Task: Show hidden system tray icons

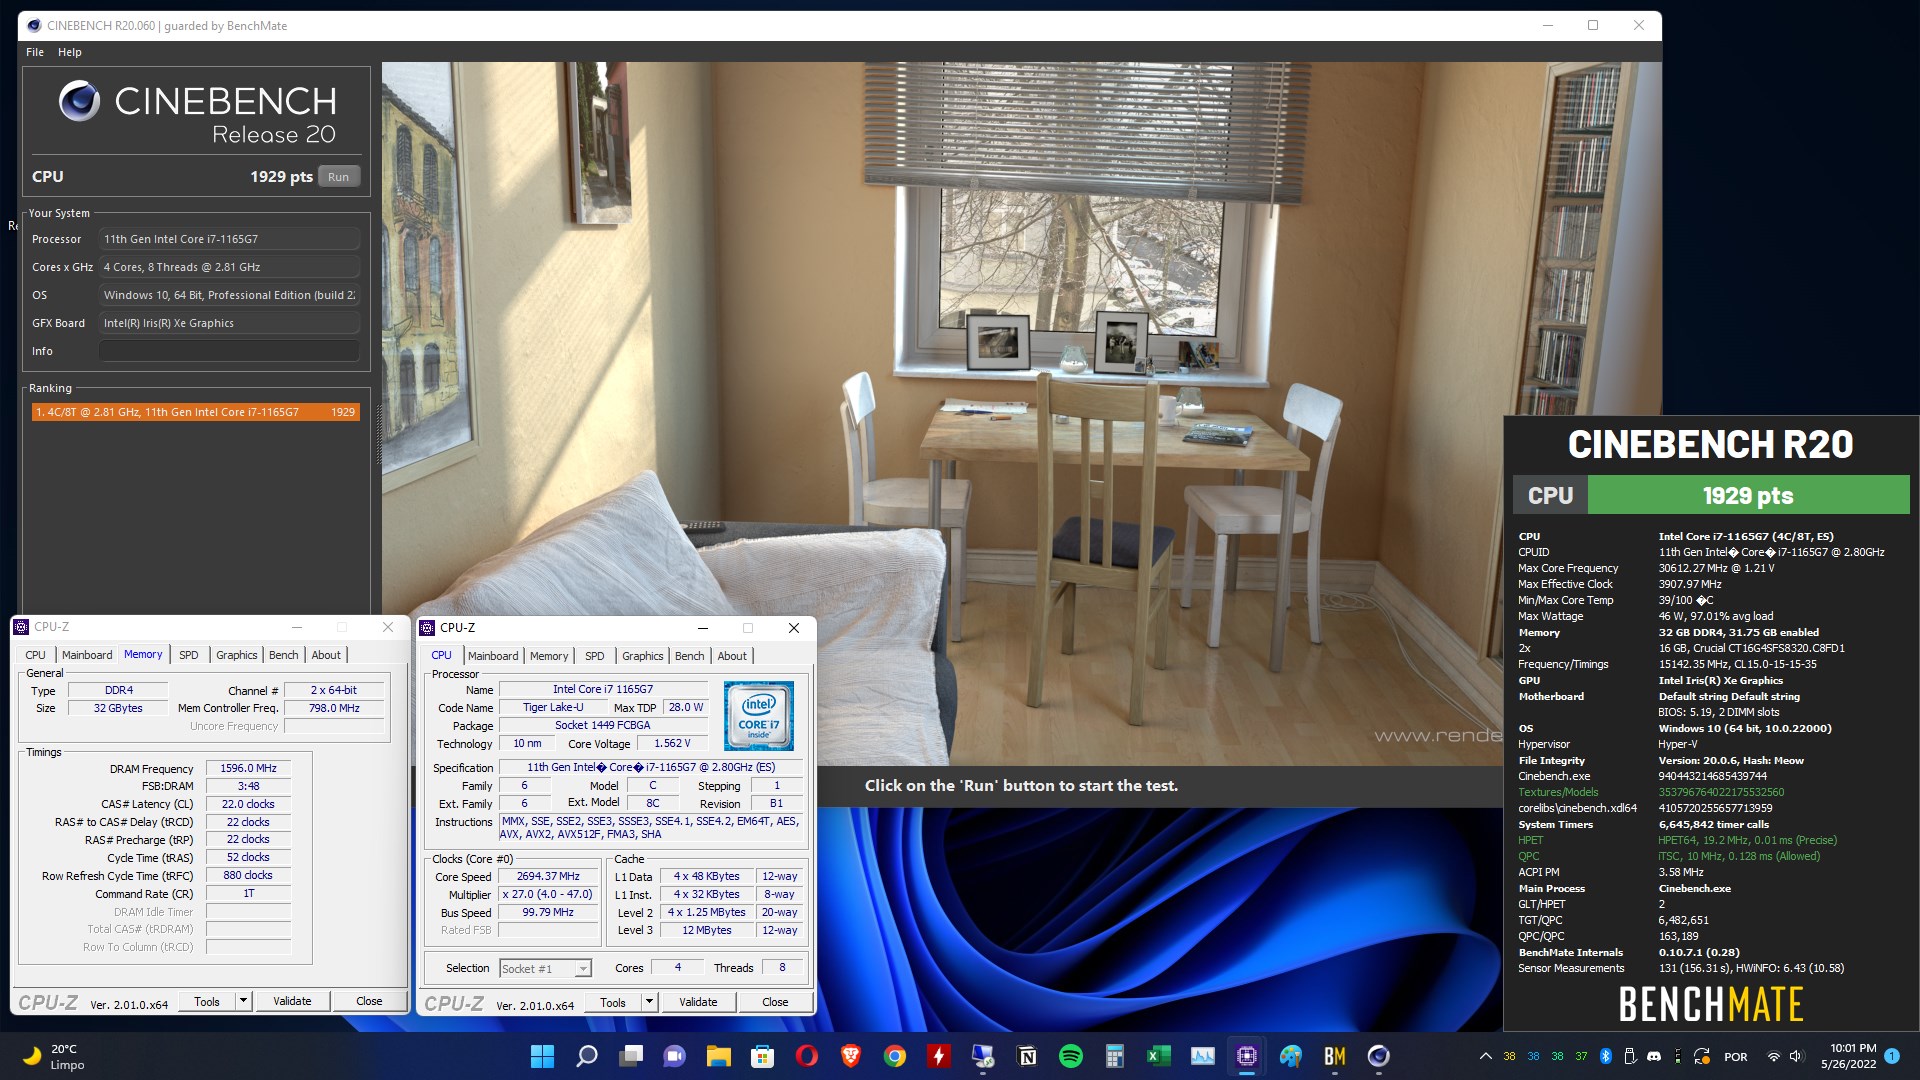Action: click(1486, 1056)
